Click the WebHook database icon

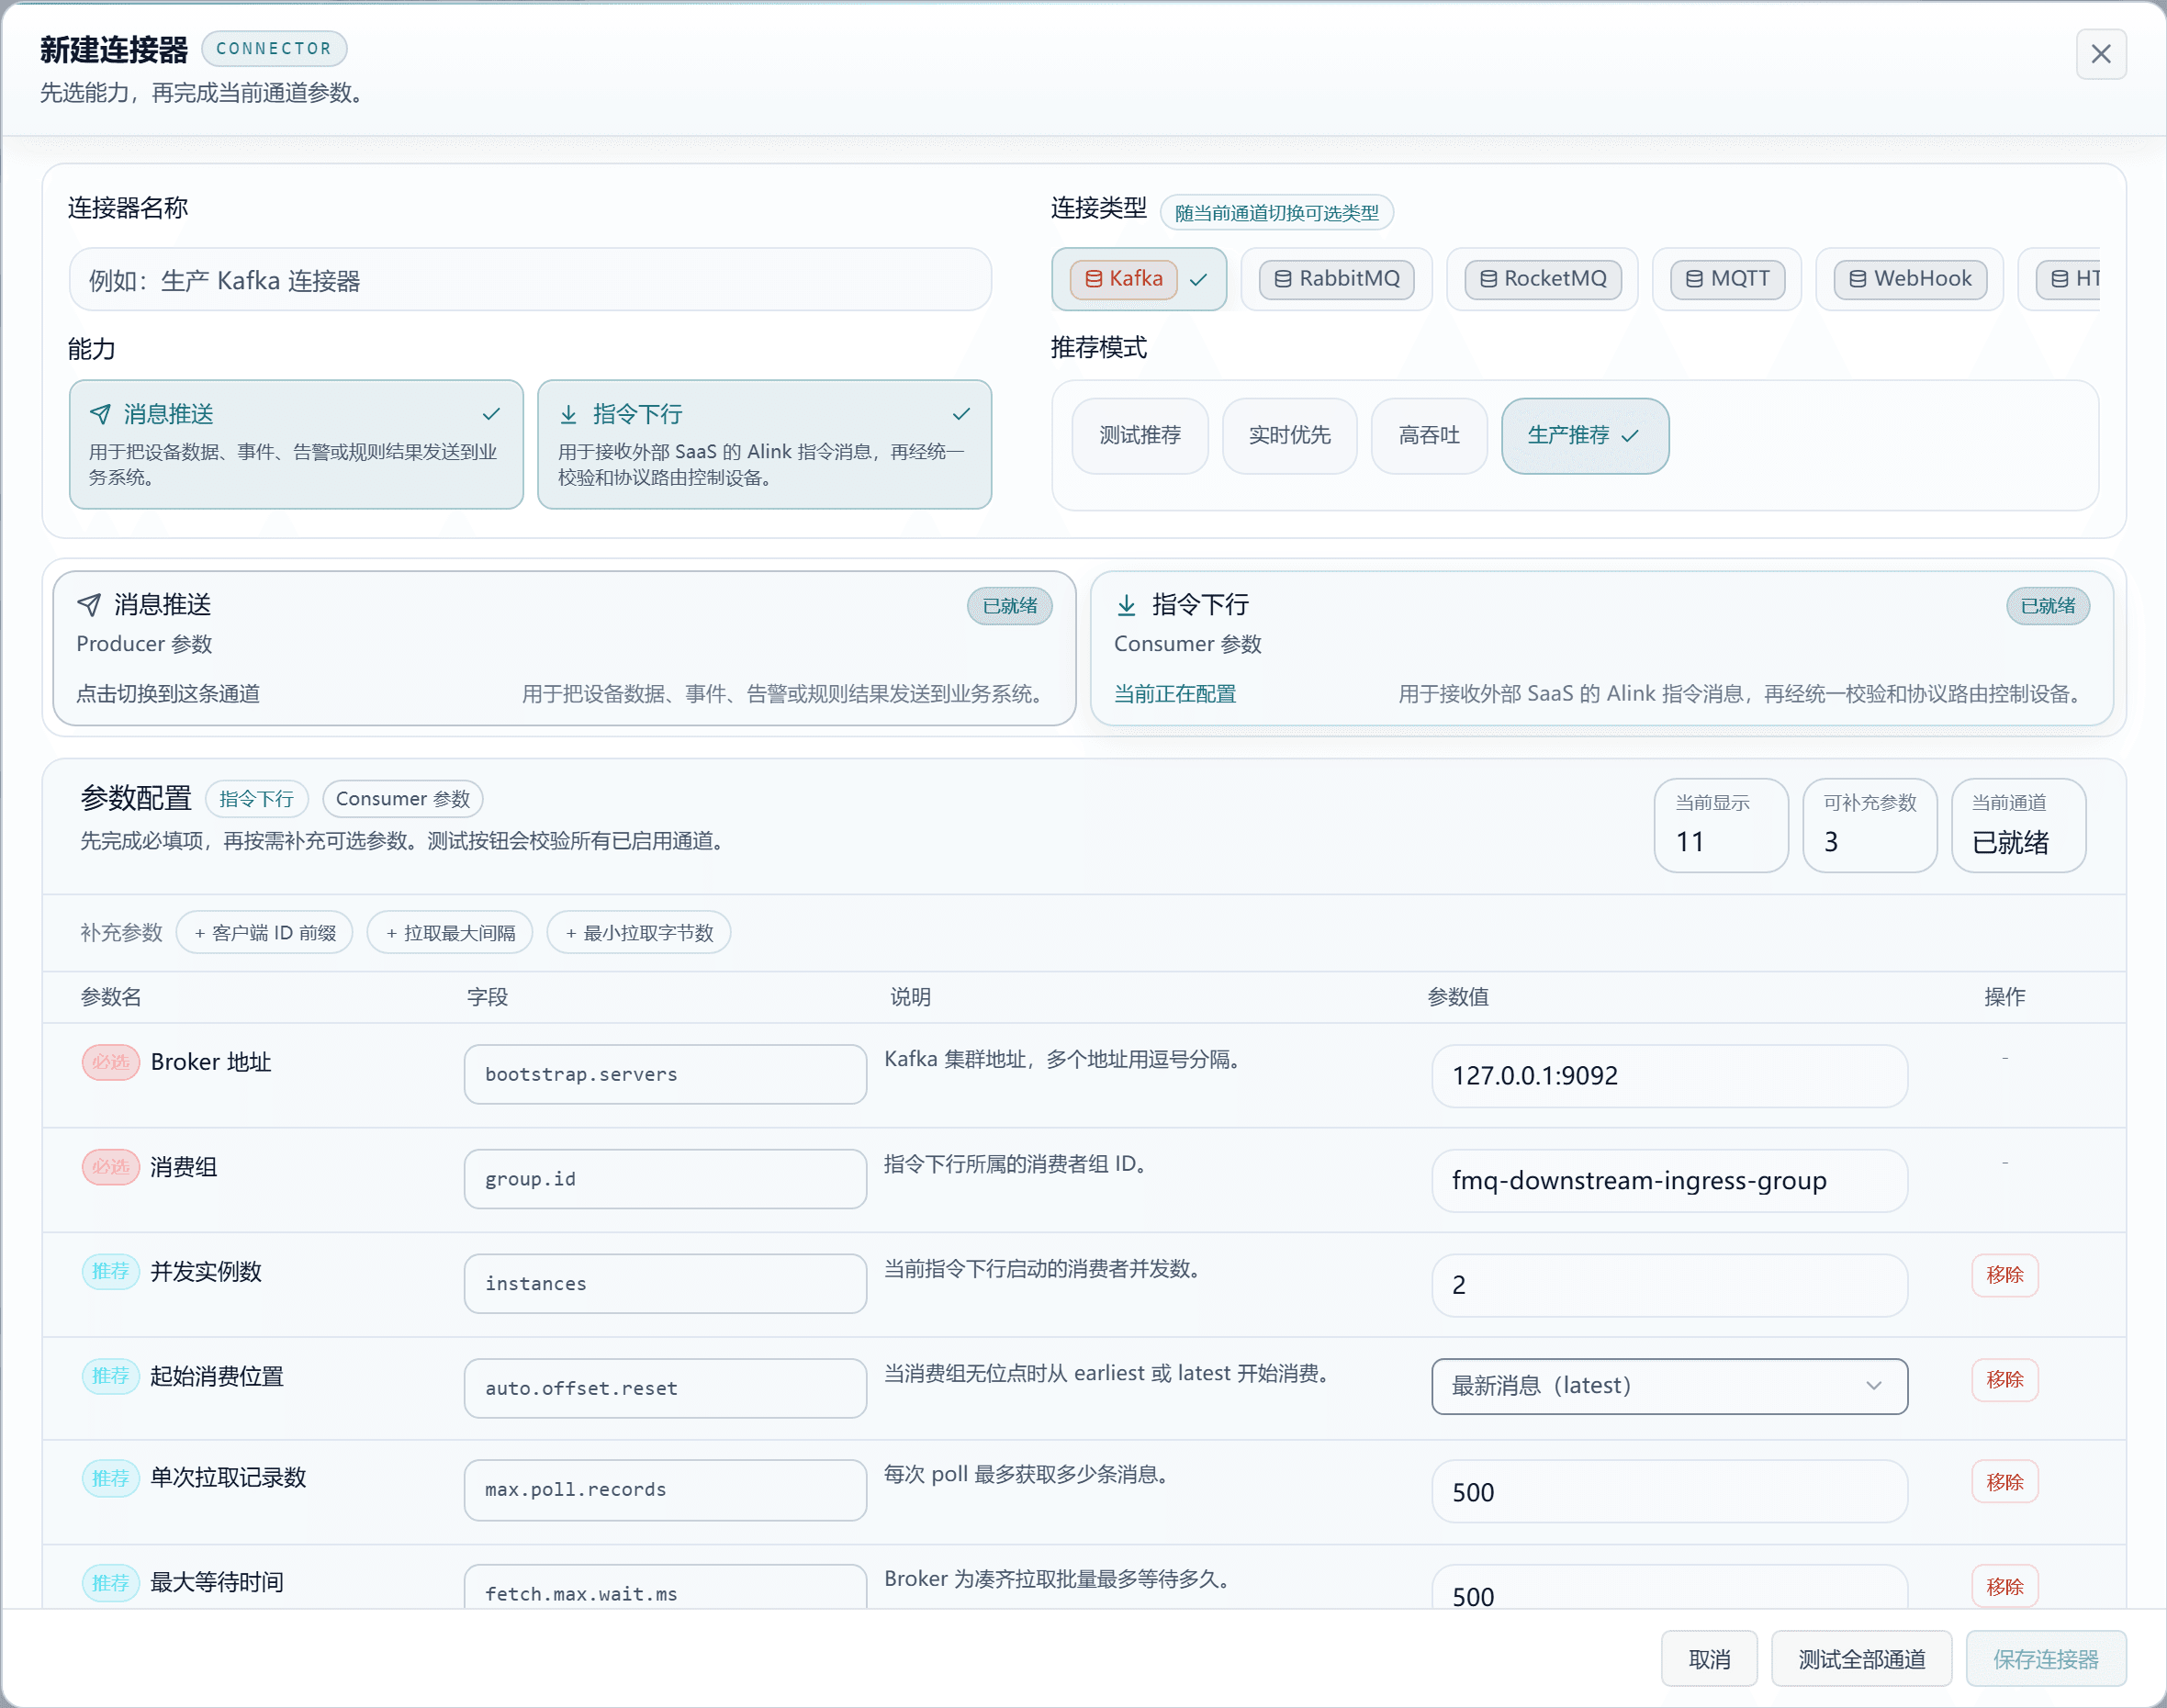pyautogui.click(x=1857, y=279)
